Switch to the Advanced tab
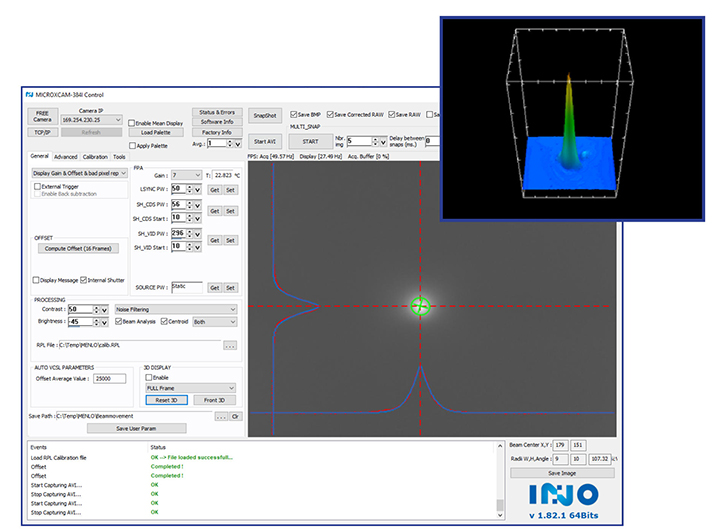Screen dimensions: 720x531 [66, 157]
